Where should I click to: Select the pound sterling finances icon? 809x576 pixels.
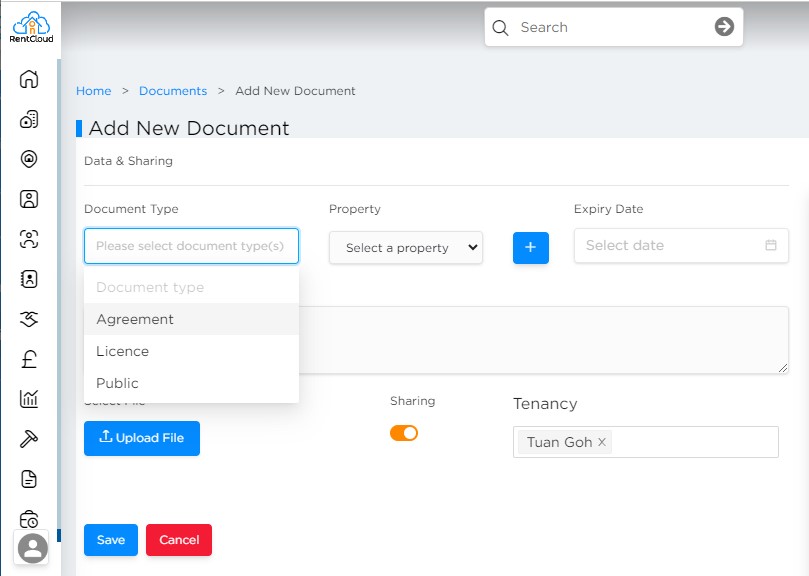[x=30, y=359]
